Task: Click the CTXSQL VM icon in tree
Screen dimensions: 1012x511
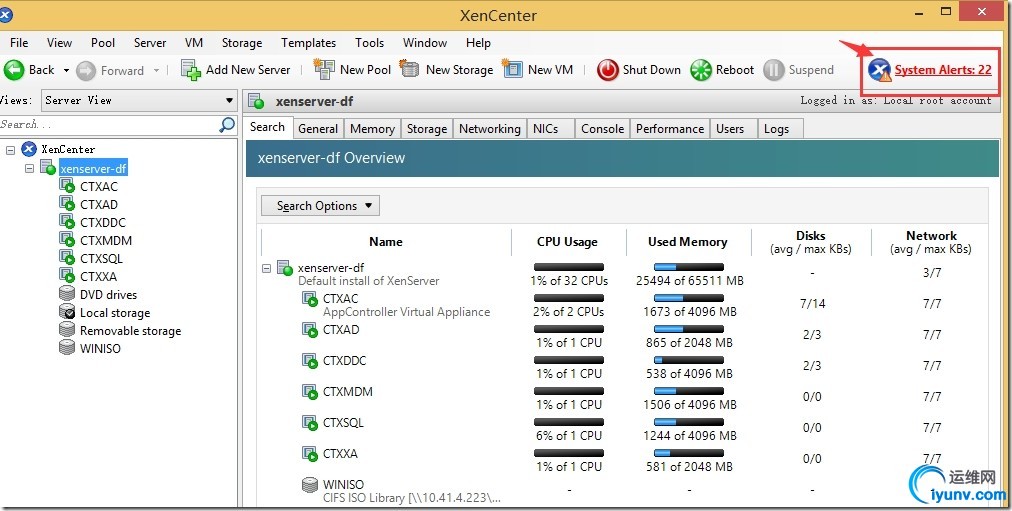Action: point(67,258)
